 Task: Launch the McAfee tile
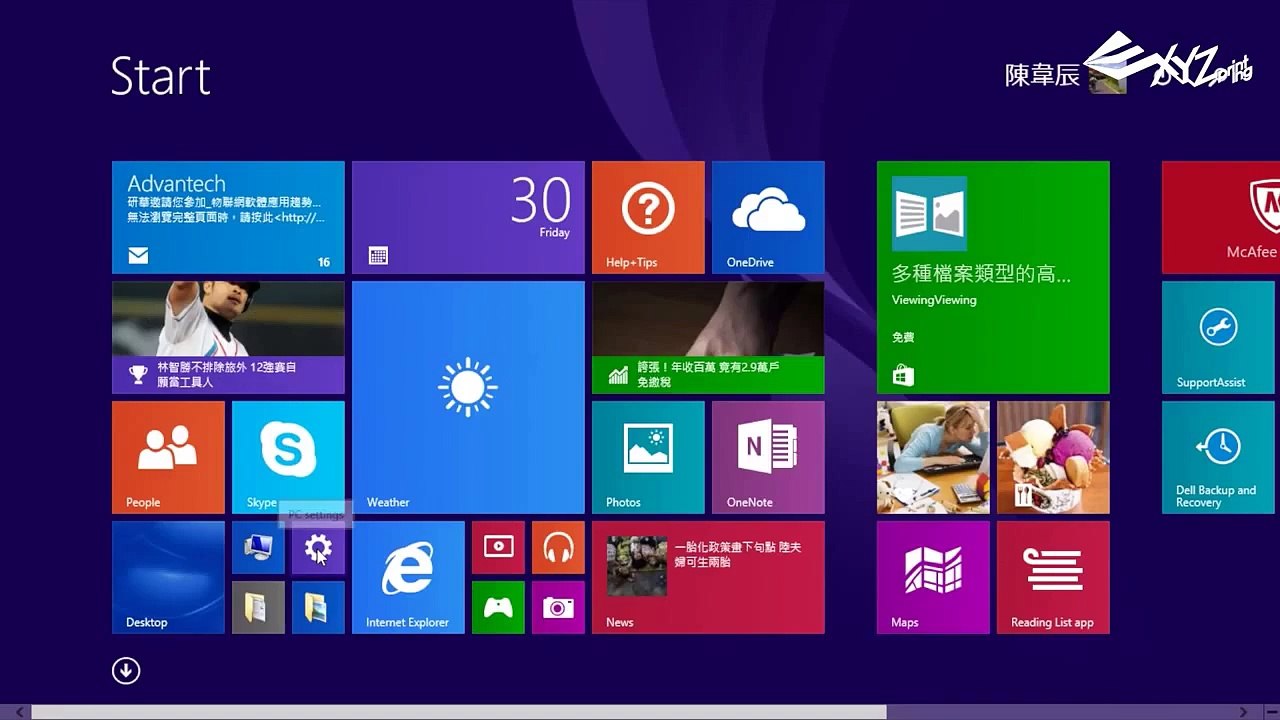click(1221, 217)
